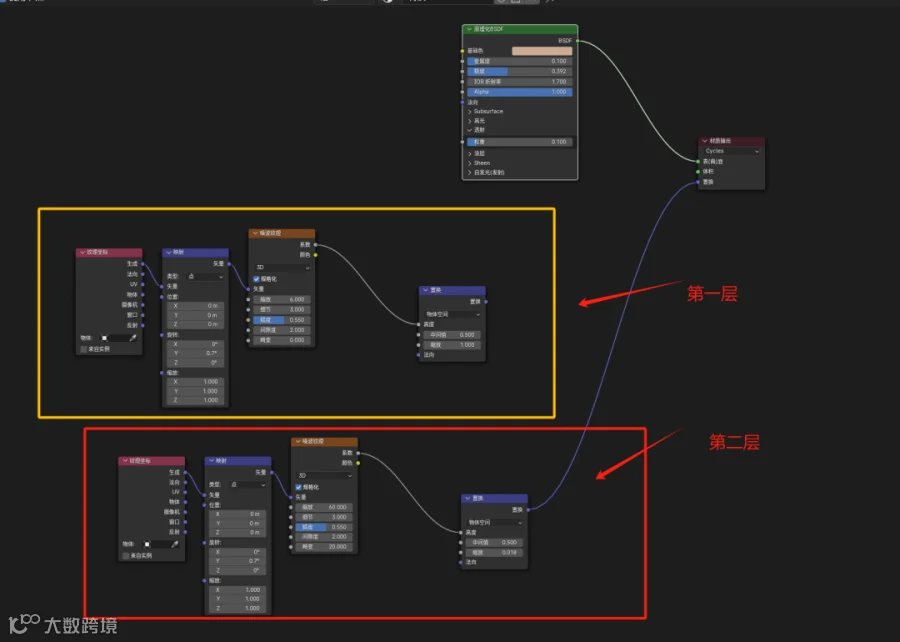Viewport: 900px width, 642px height.
Task: Enable the From Instancer checkbox in the upper Texture Coordinate node
Action: [x=84, y=349]
